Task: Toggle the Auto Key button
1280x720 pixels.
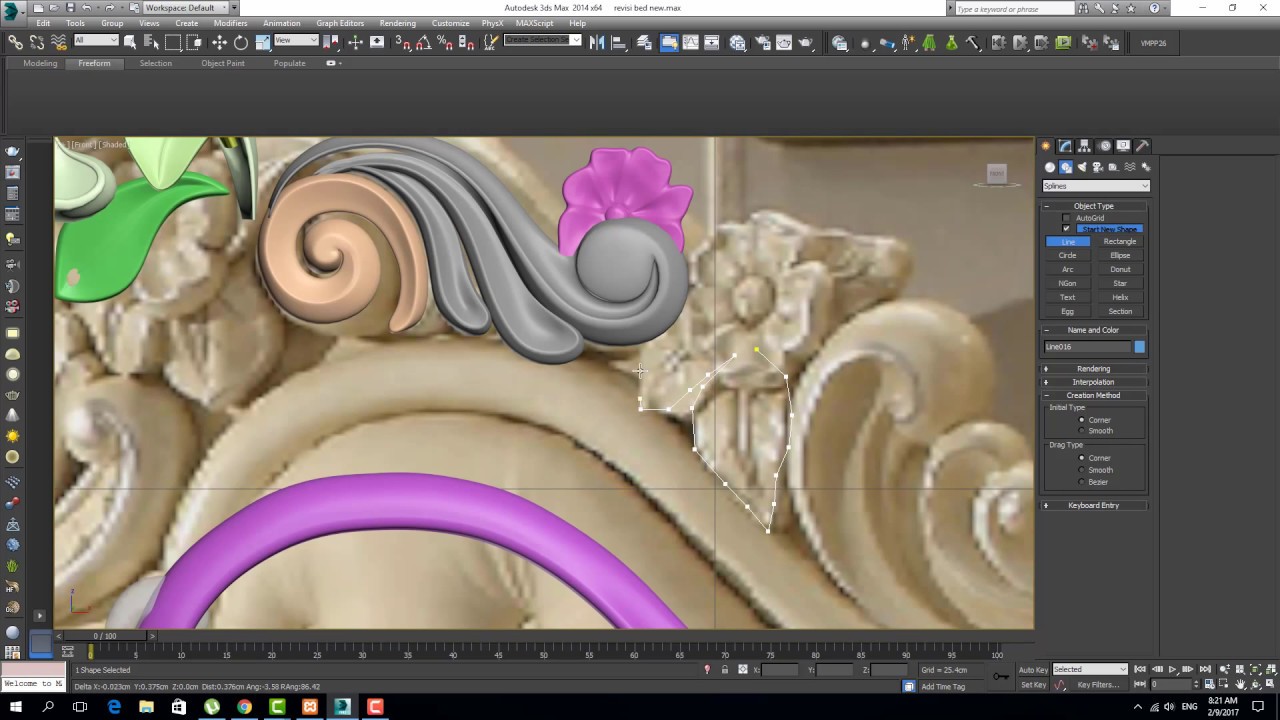Action: tap(1033, 670)
